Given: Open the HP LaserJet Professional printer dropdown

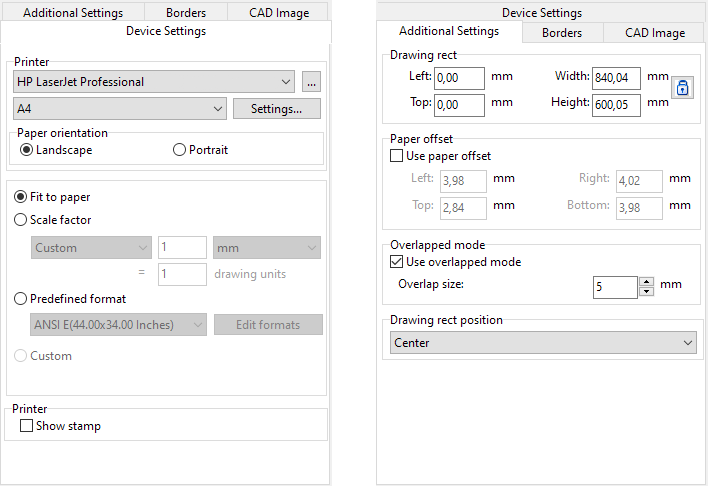Looking at the screenshot, I should (155, 82).
